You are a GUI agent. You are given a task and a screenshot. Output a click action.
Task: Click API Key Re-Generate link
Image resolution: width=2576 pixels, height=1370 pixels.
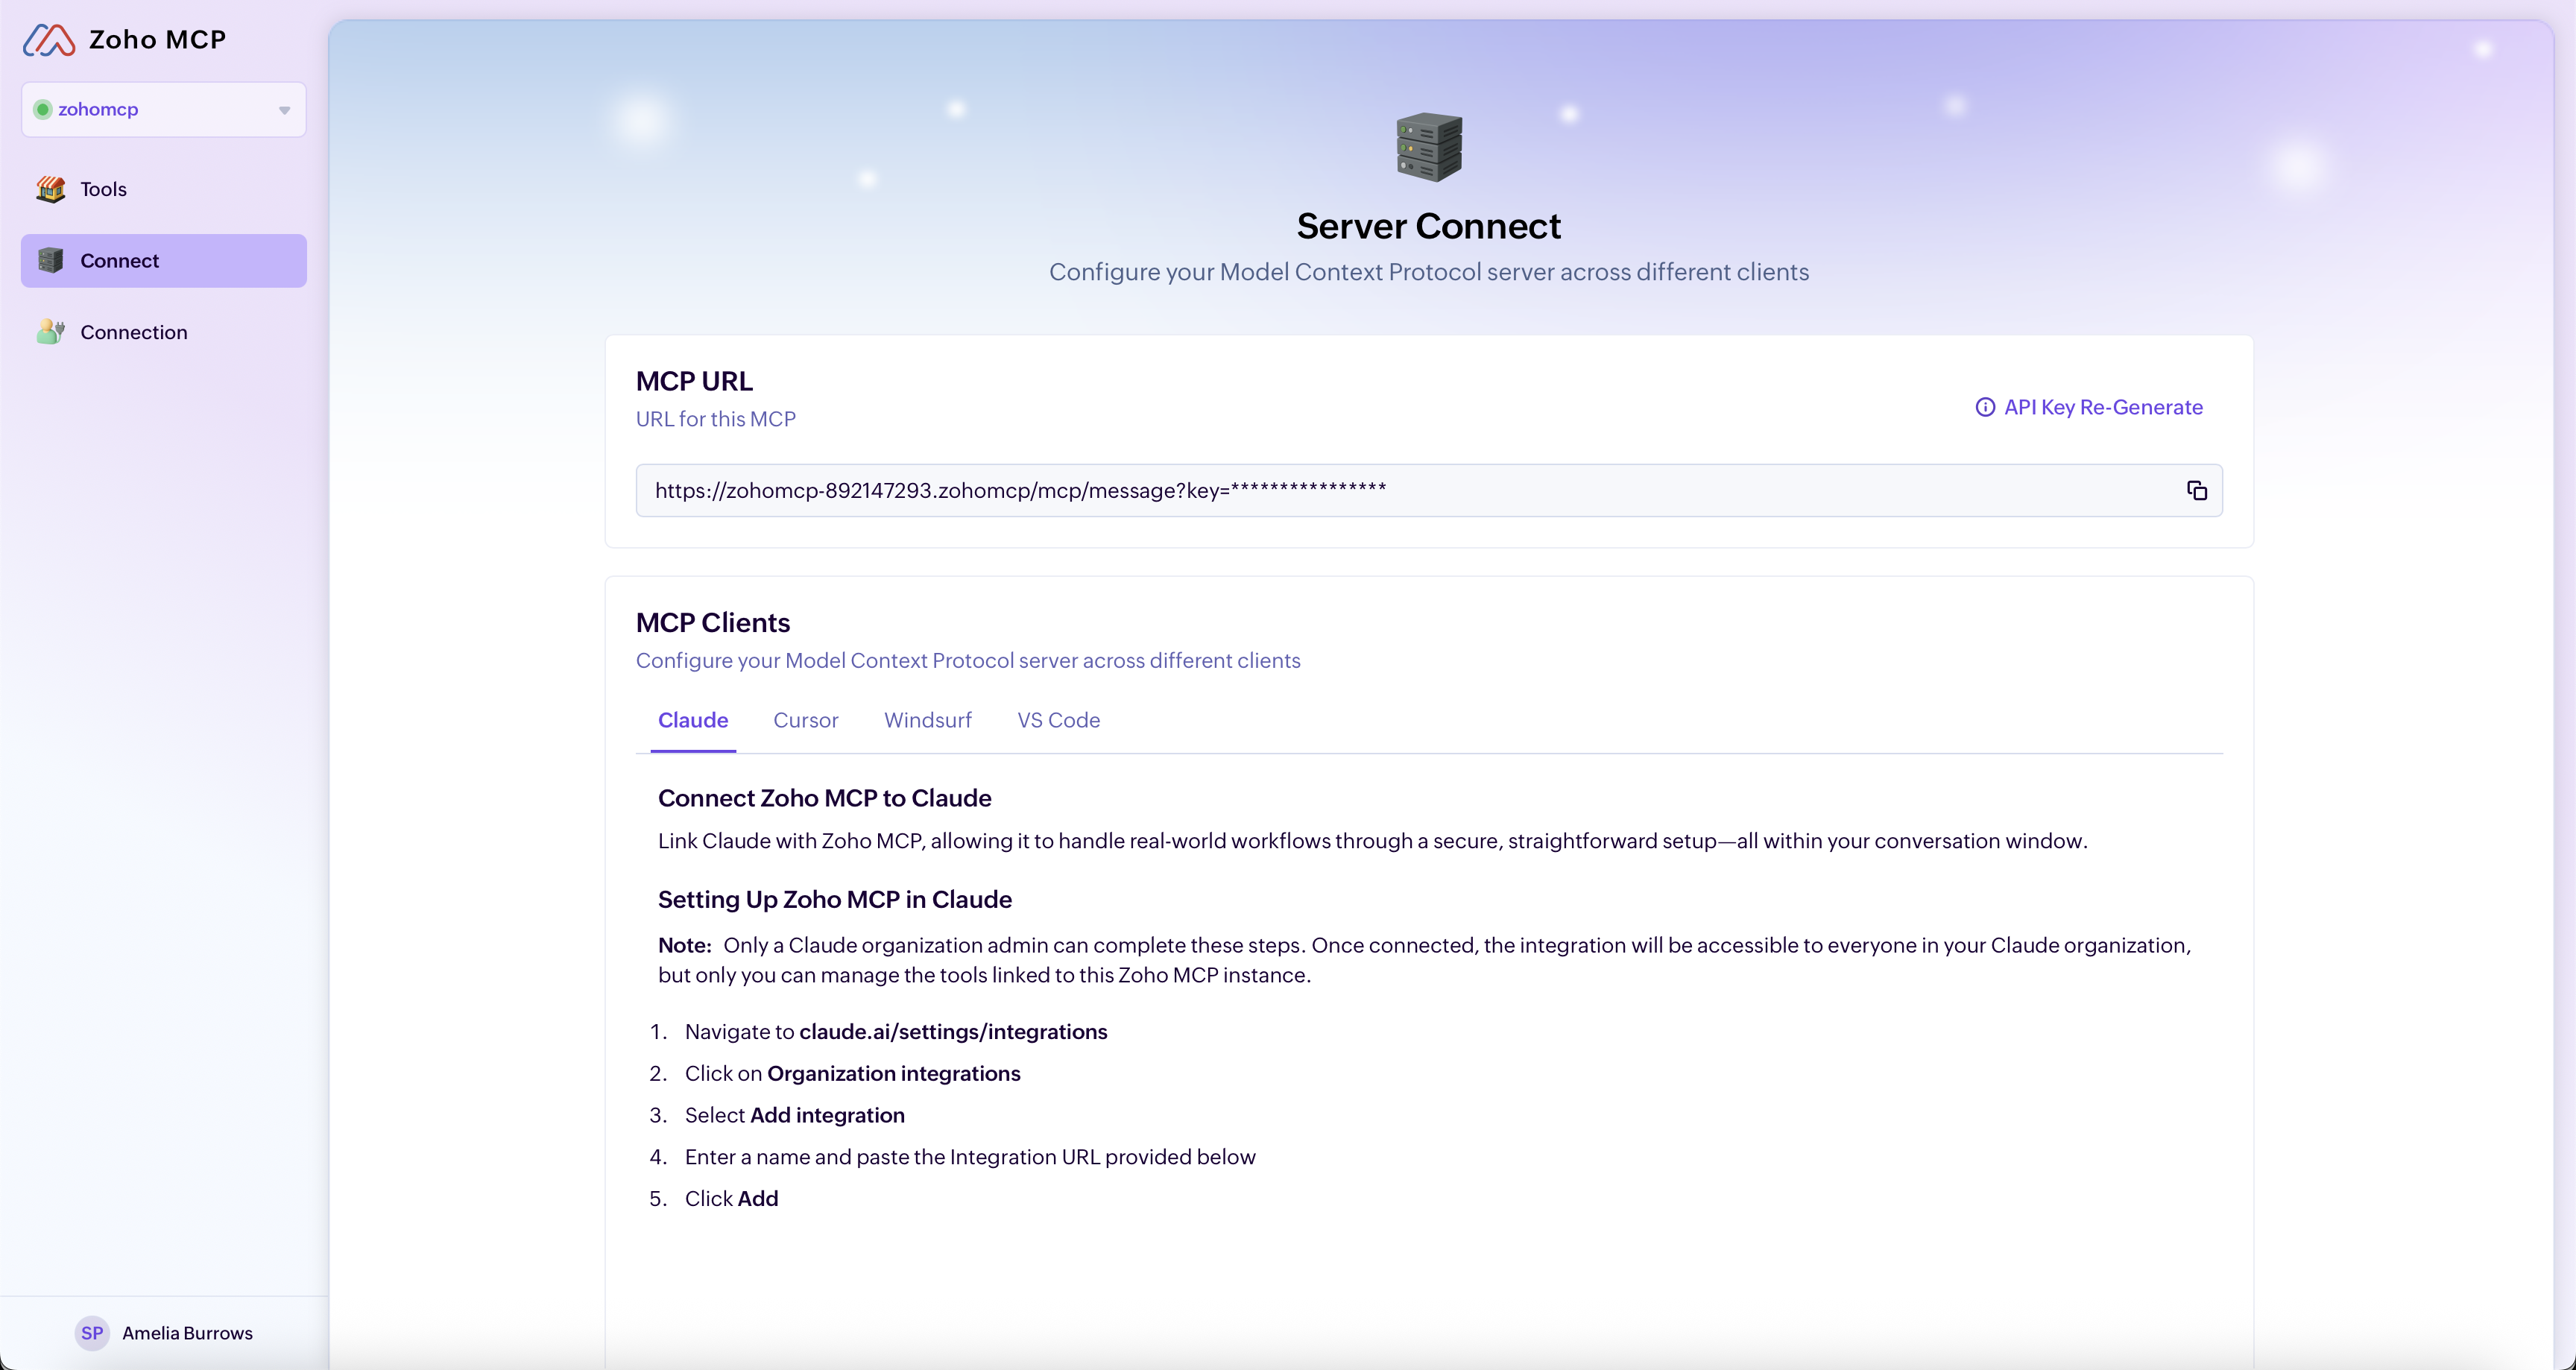(2104, 408)
